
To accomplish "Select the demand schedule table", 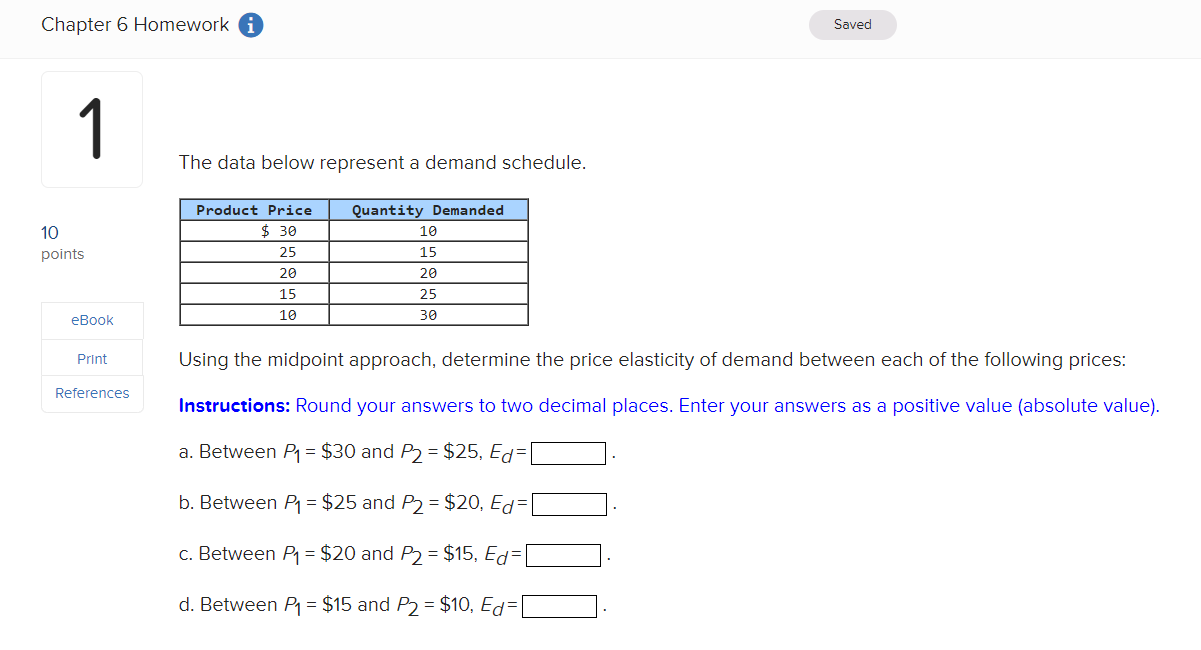I will point(354,262).
